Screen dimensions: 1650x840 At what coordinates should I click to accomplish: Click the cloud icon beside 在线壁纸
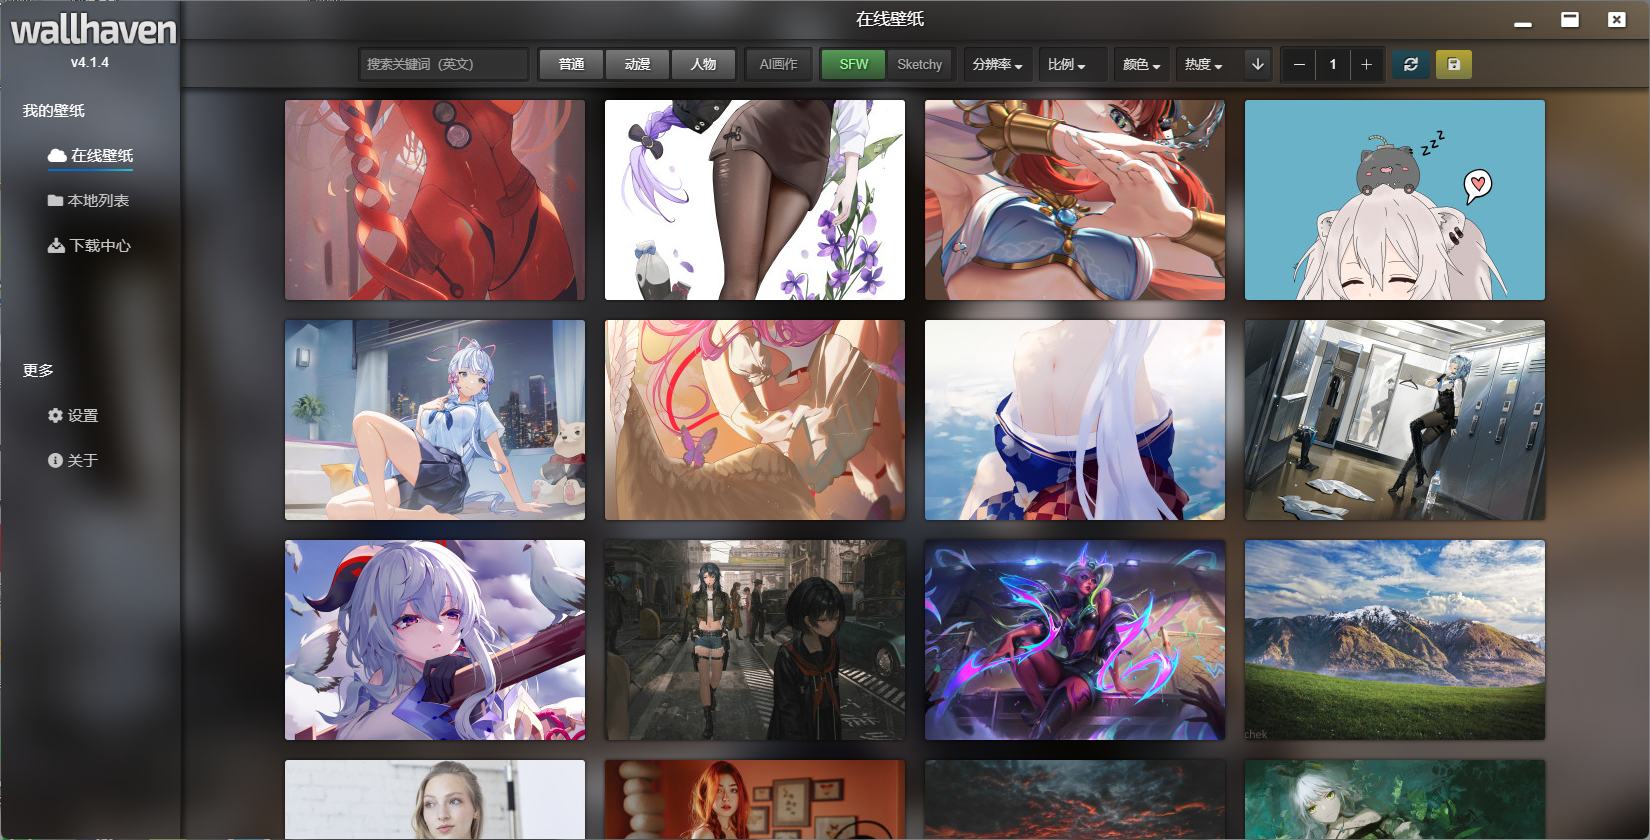pyautogui.click(x=57, y=155)
